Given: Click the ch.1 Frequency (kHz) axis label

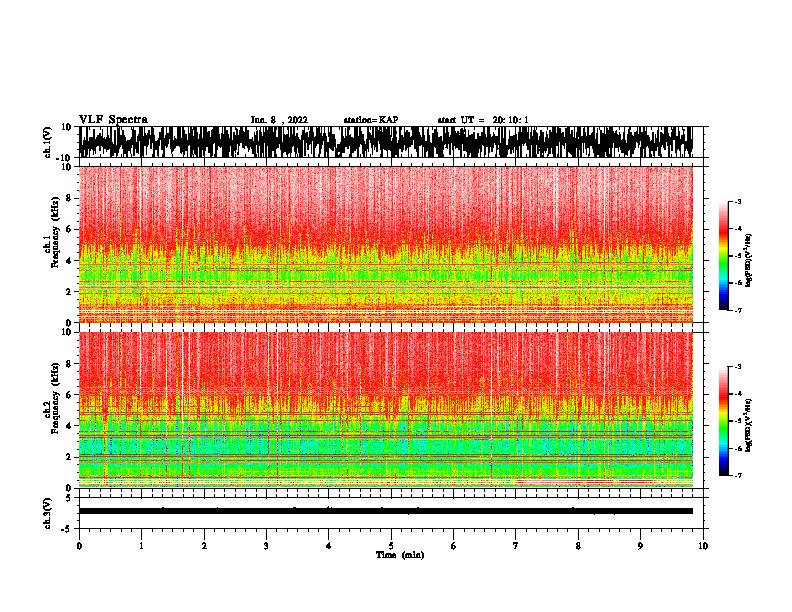Looking at the screenshot, I should coord(52,233).
